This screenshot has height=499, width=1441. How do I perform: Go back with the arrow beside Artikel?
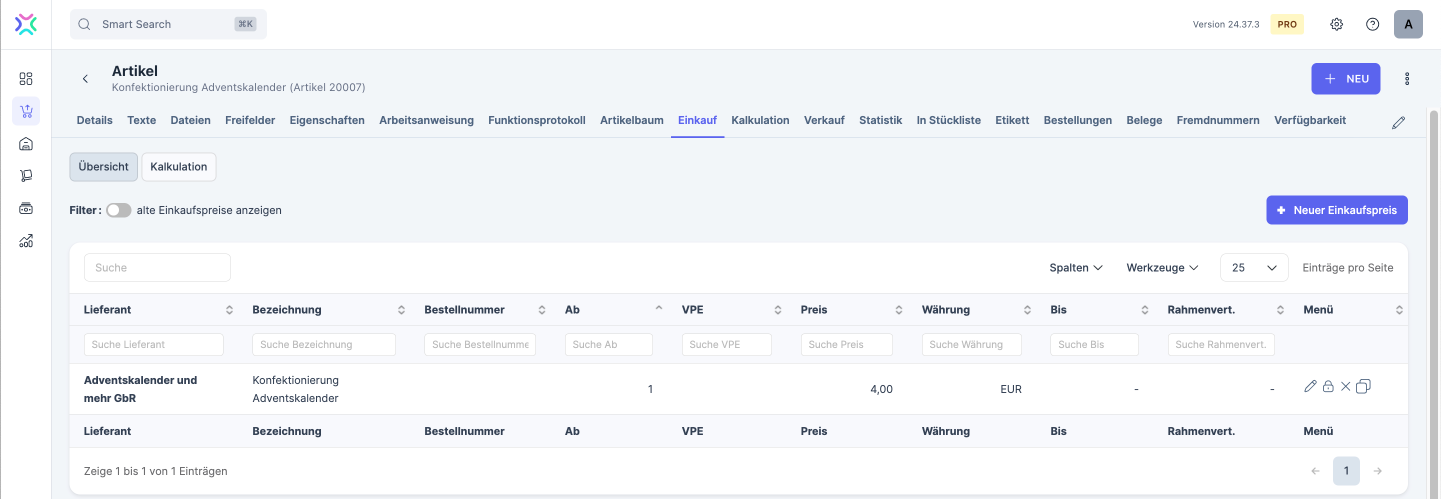[x=86, y=79]
